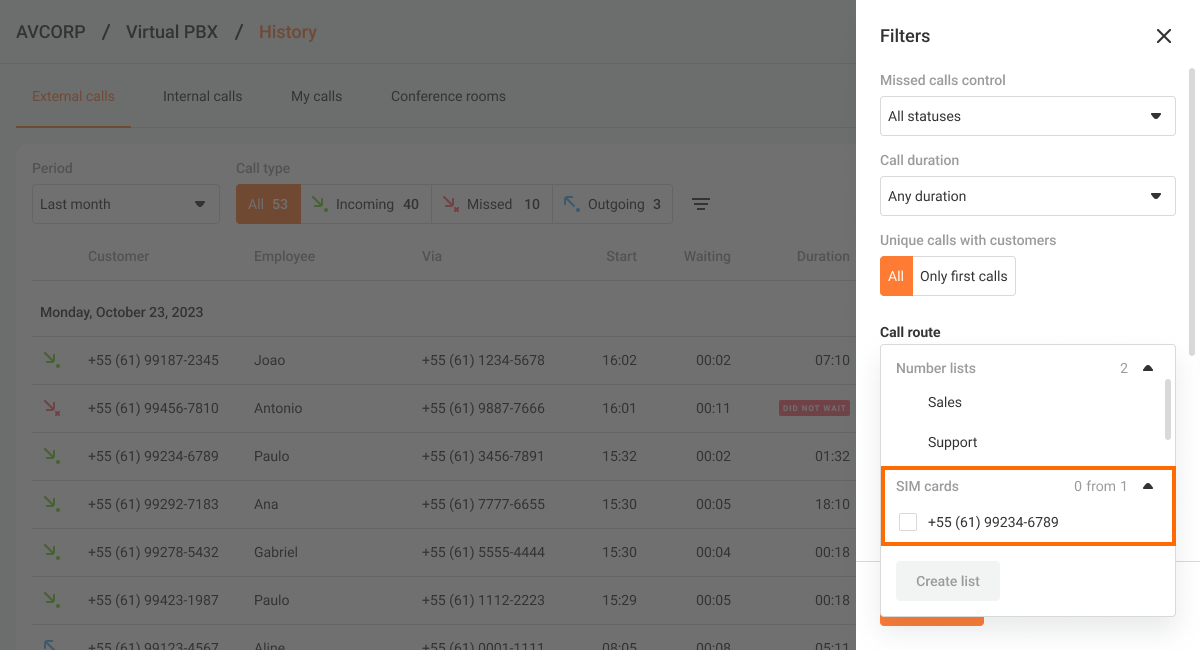
Task: Filter by Incoming 40 calls
Action: tap(366, 204)
